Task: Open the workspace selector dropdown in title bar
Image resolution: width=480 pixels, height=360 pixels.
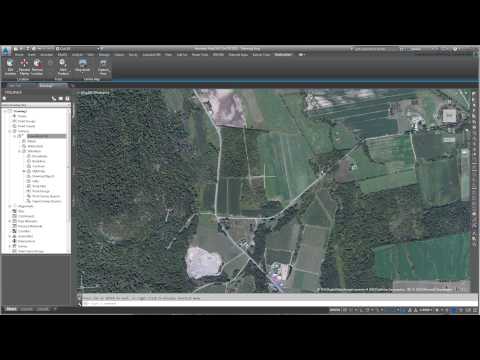Action: pyautogui.click(x=78, y=49)
